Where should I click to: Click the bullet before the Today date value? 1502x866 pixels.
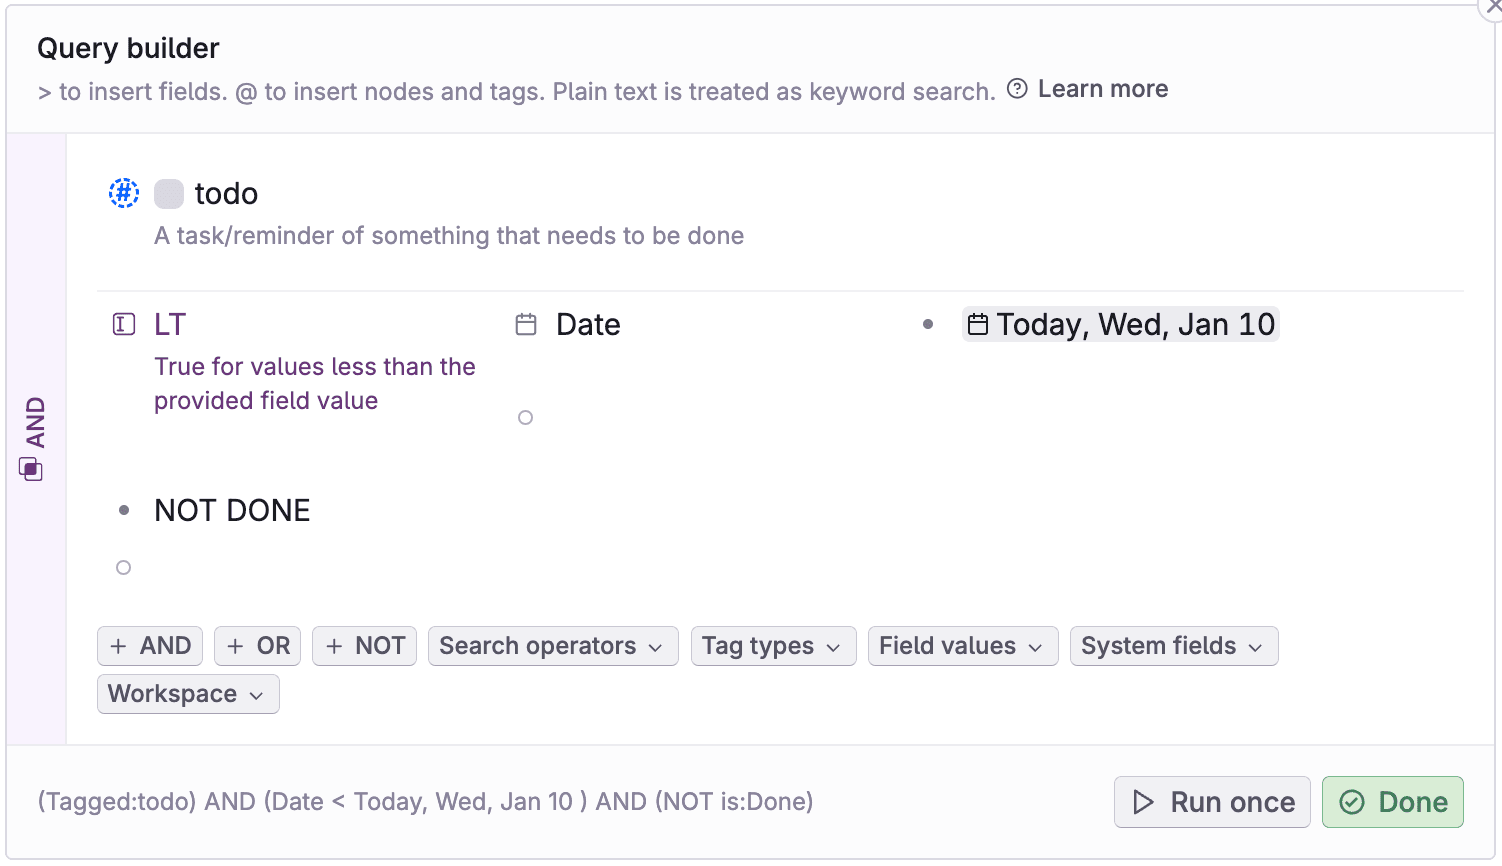pos(928,324)
